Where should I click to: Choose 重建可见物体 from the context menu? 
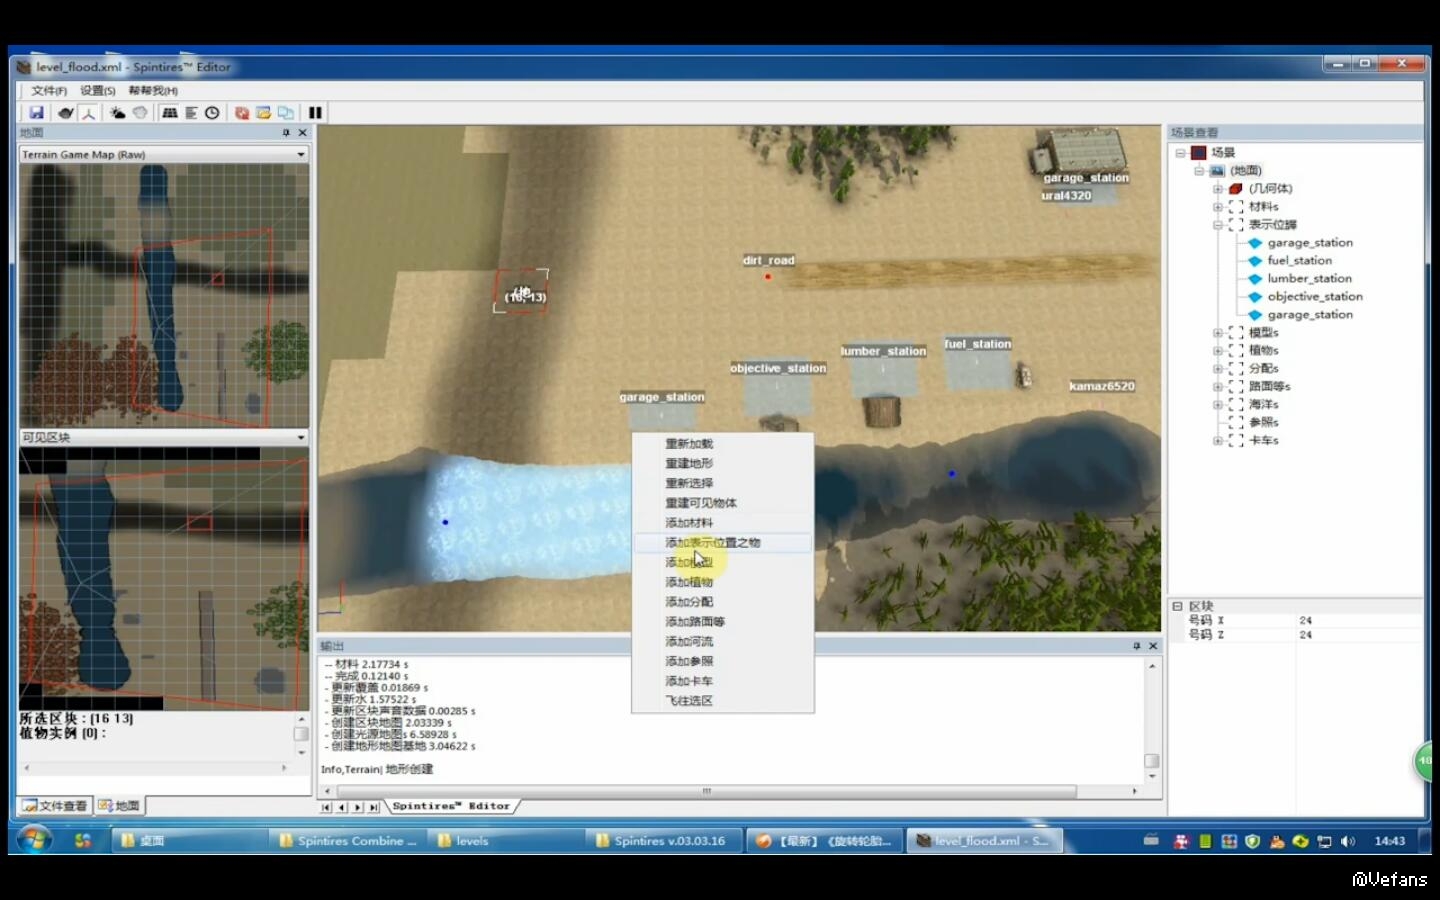(x=723, y=503)
